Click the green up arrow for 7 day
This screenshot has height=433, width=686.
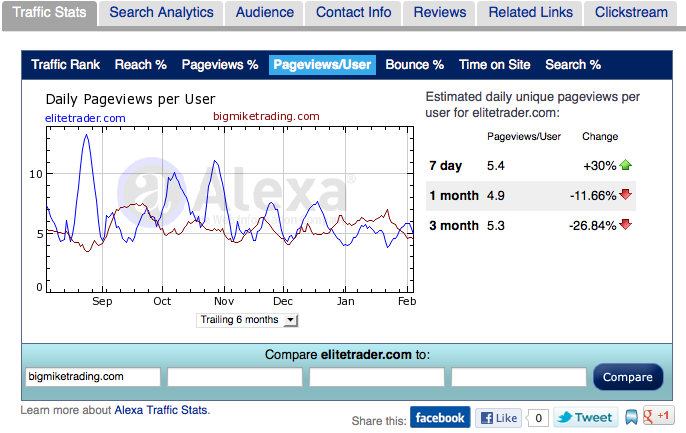pyautogui.click(x=626, y=165)
